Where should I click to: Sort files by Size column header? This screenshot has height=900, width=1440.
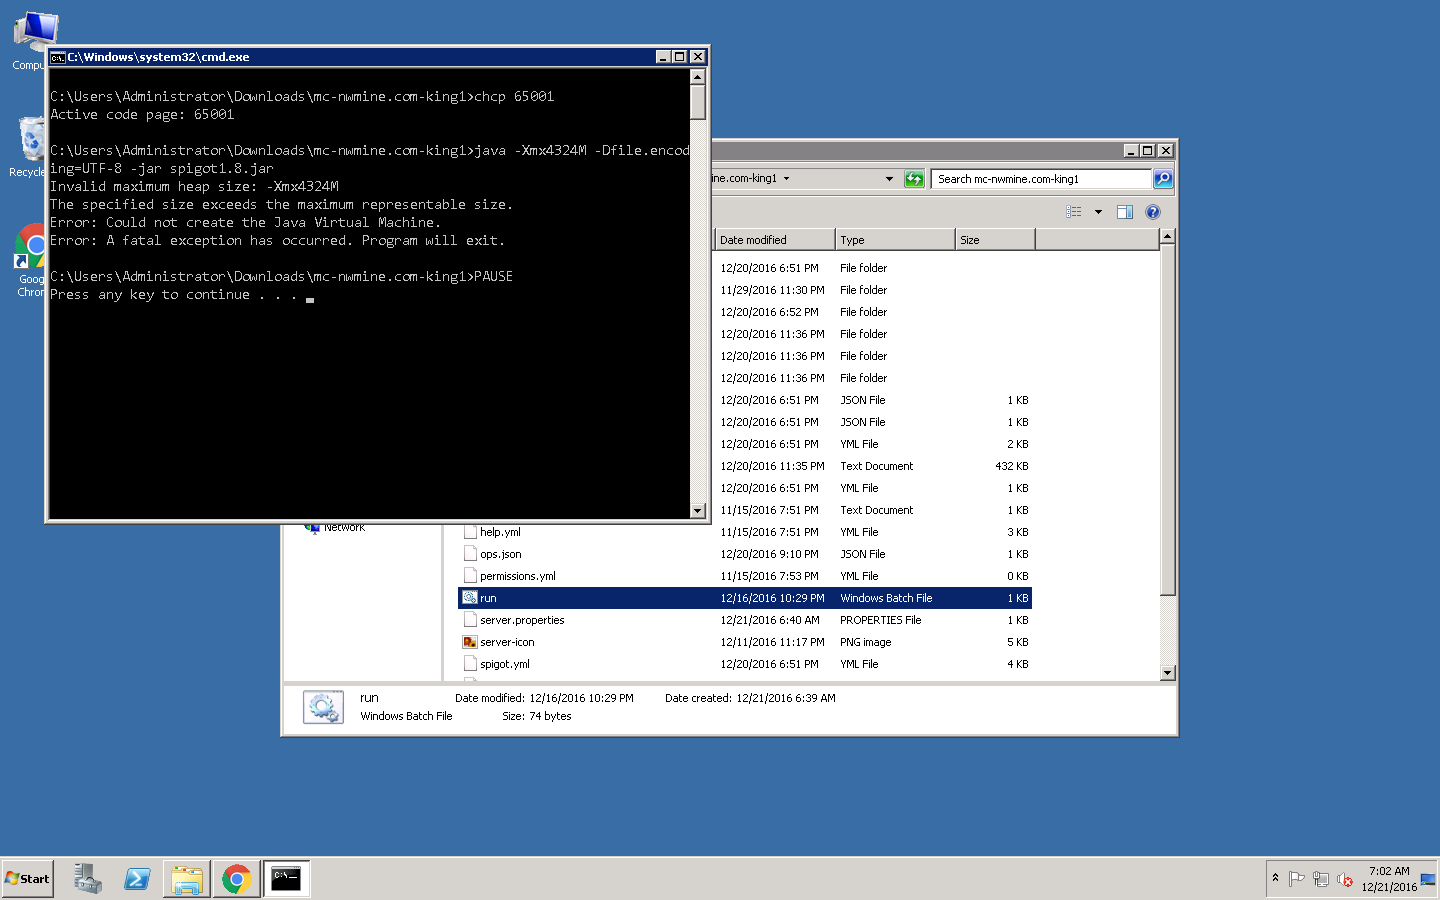[994, 240]
